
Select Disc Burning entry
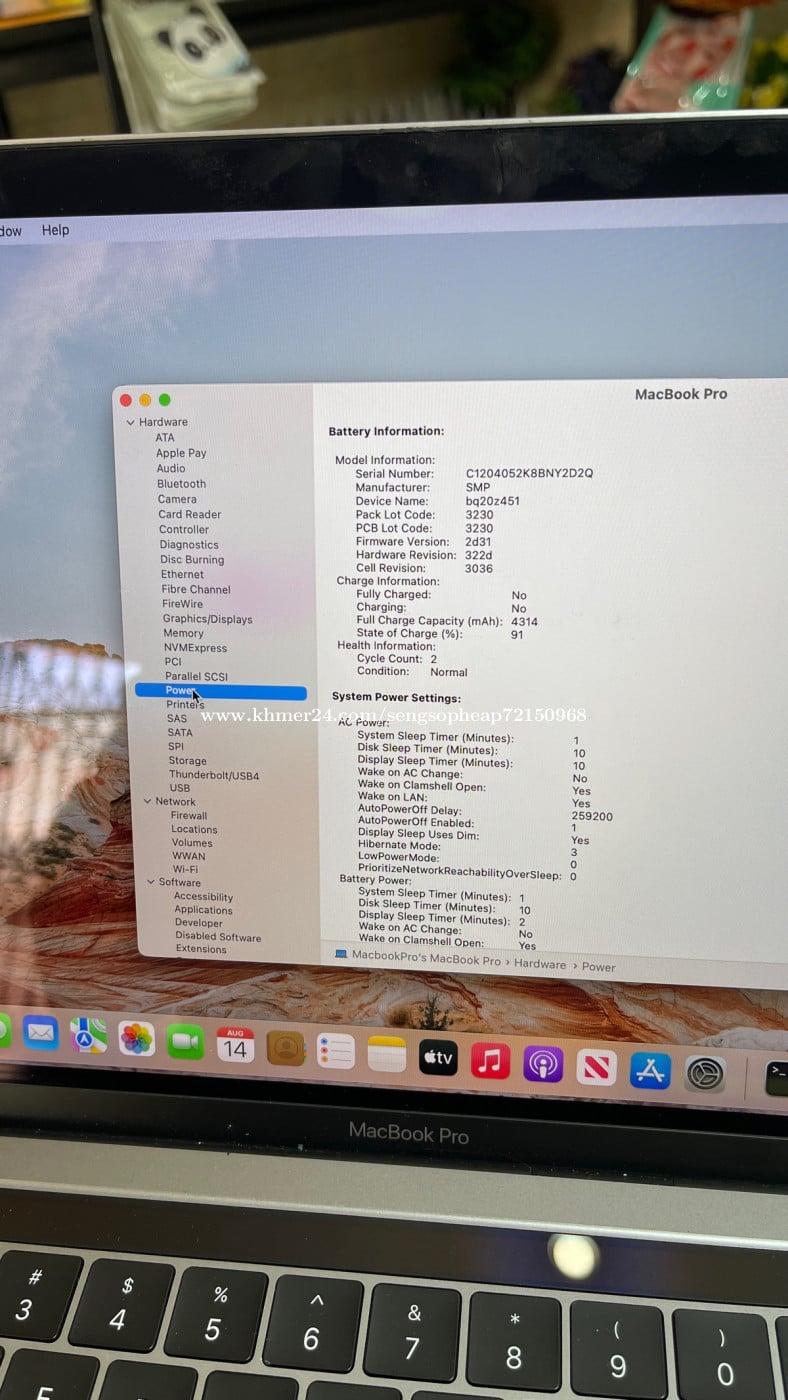point(192,560)
